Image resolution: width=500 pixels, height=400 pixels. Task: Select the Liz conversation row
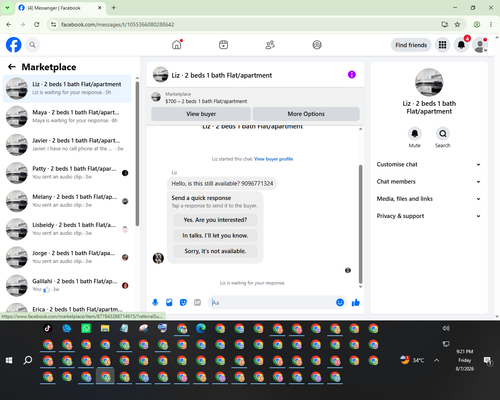point(67,88)
